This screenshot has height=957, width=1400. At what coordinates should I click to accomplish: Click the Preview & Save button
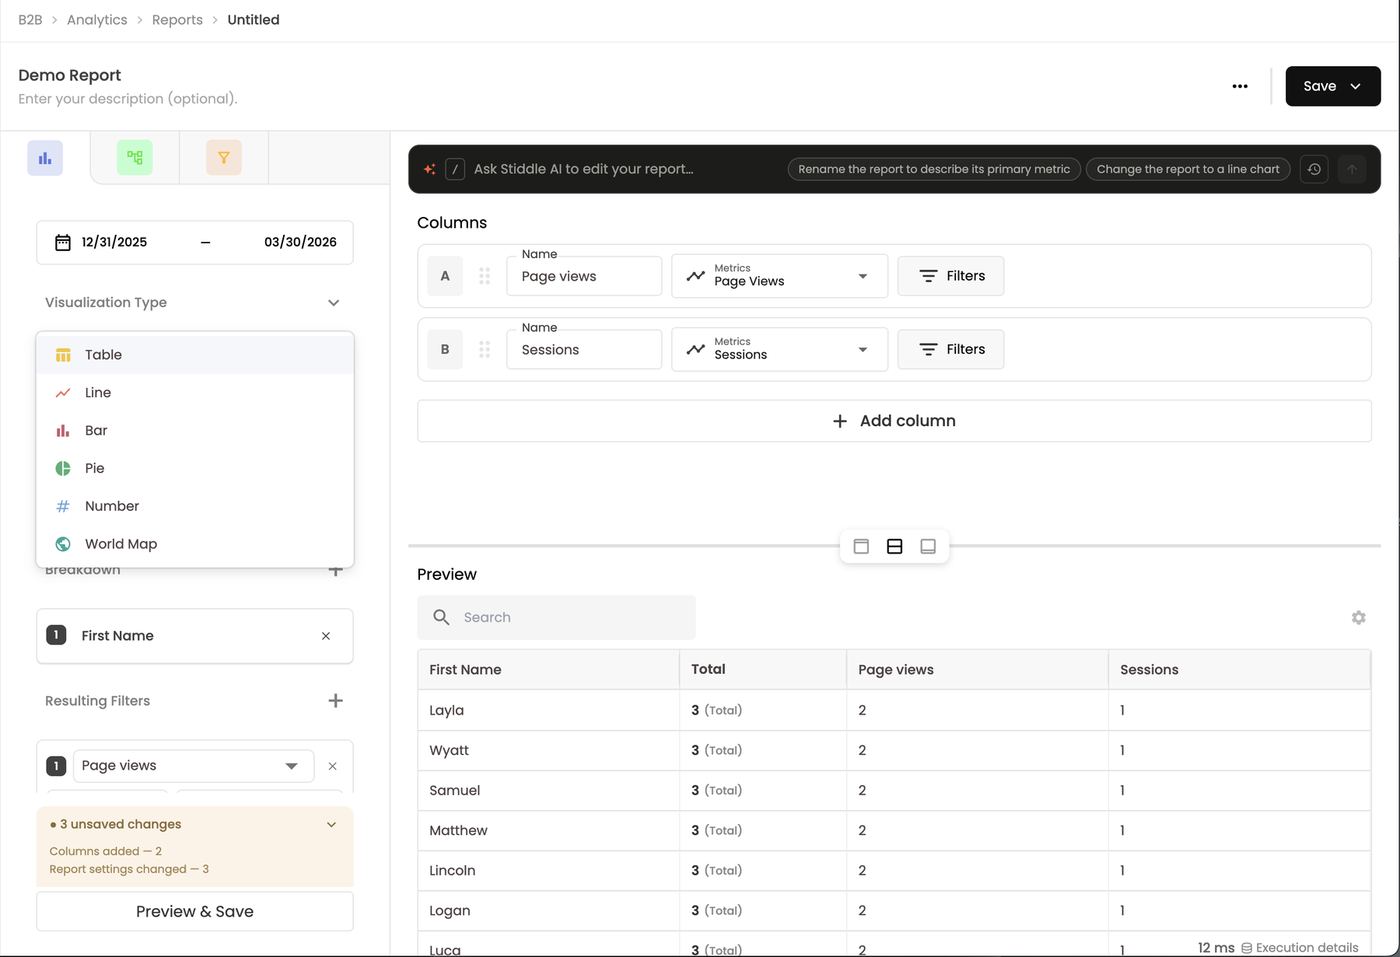(x=195, y=911)
